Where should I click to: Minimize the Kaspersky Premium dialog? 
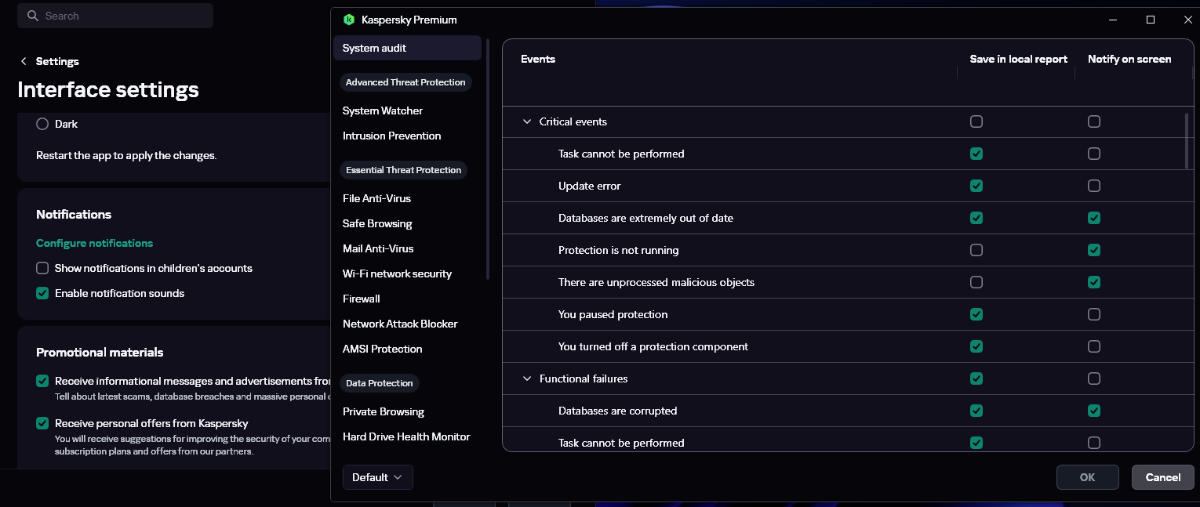[1114, 19]
